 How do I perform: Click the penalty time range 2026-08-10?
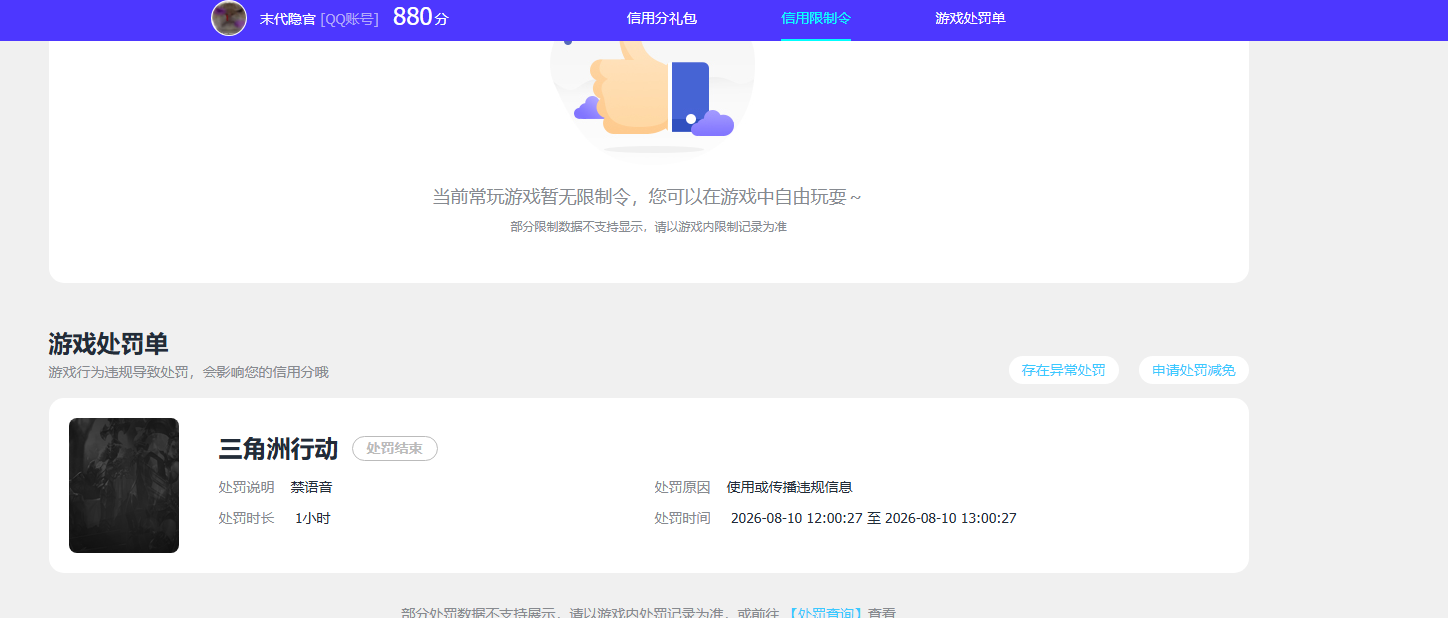tap(874, 518)
